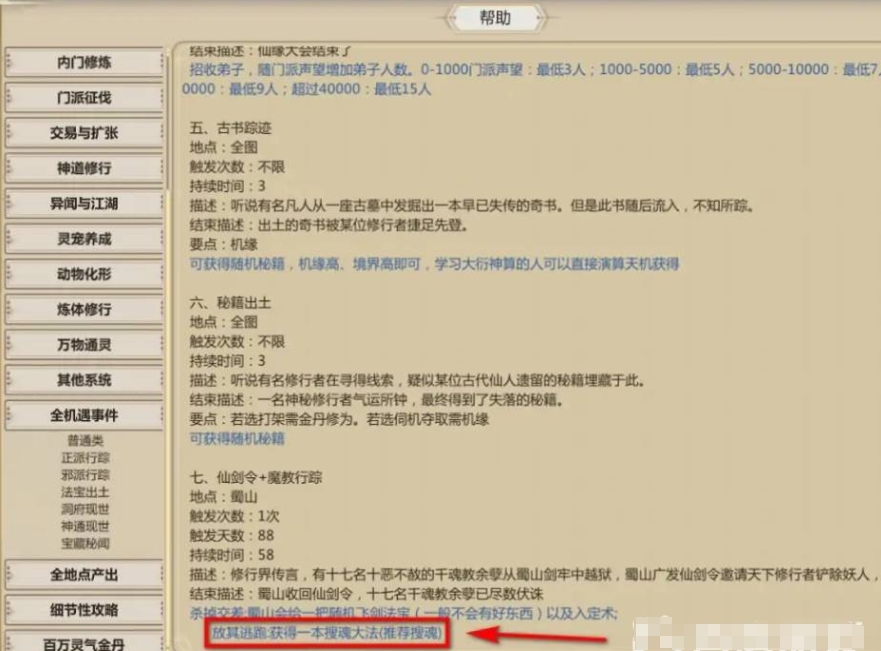Click blue note starting 可获得随机秘籍，机缘高
Viewport: 881px width, 651px height.
click(x=434, y=264)
